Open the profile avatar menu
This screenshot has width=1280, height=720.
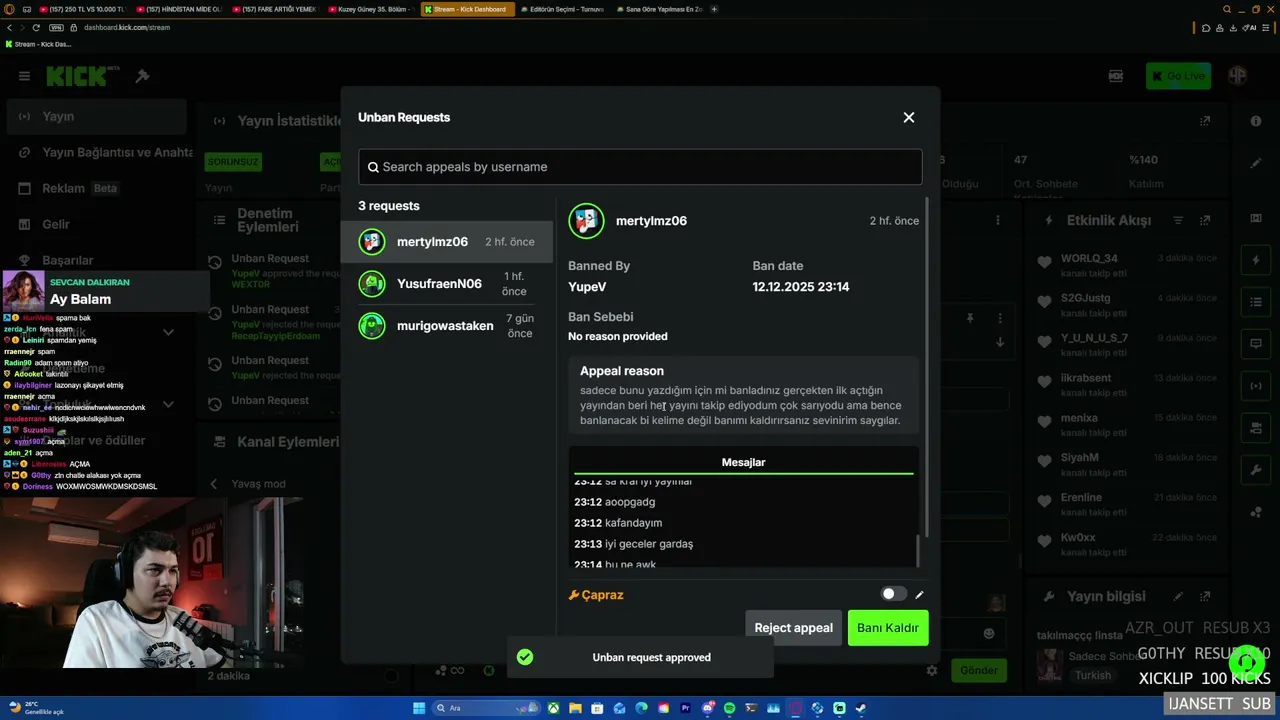click(1237, 76)
